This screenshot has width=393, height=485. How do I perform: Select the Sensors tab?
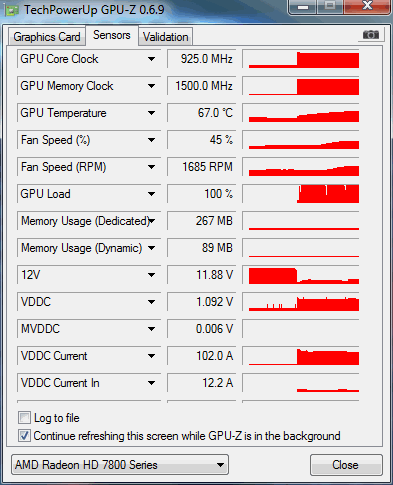pyautogui.click(x=112, y=35)
